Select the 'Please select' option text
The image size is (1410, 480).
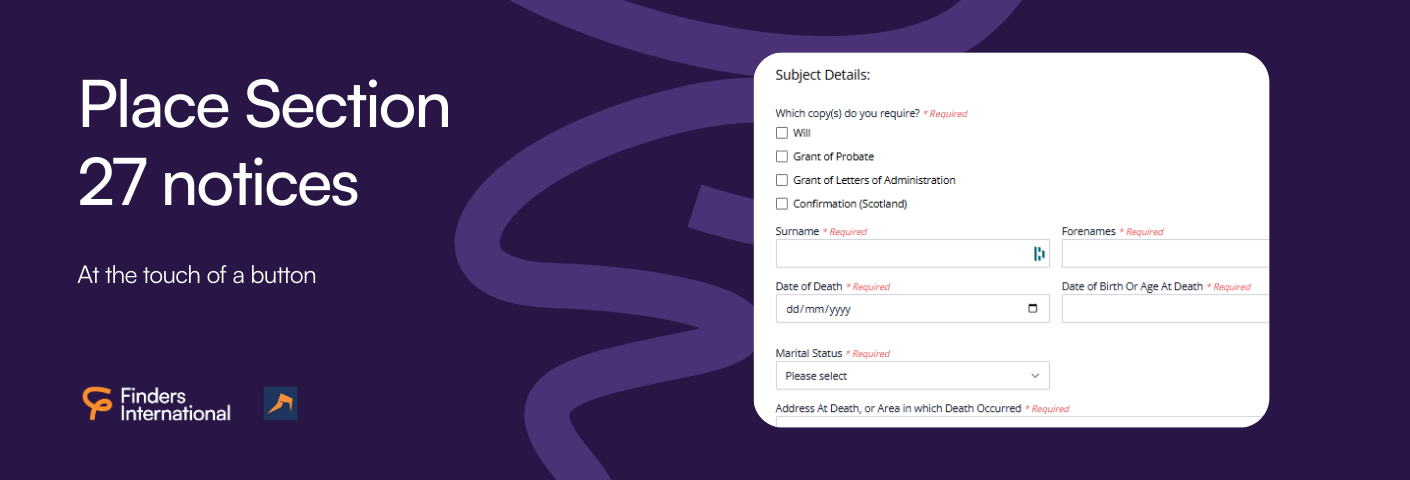tap(816, 376)
